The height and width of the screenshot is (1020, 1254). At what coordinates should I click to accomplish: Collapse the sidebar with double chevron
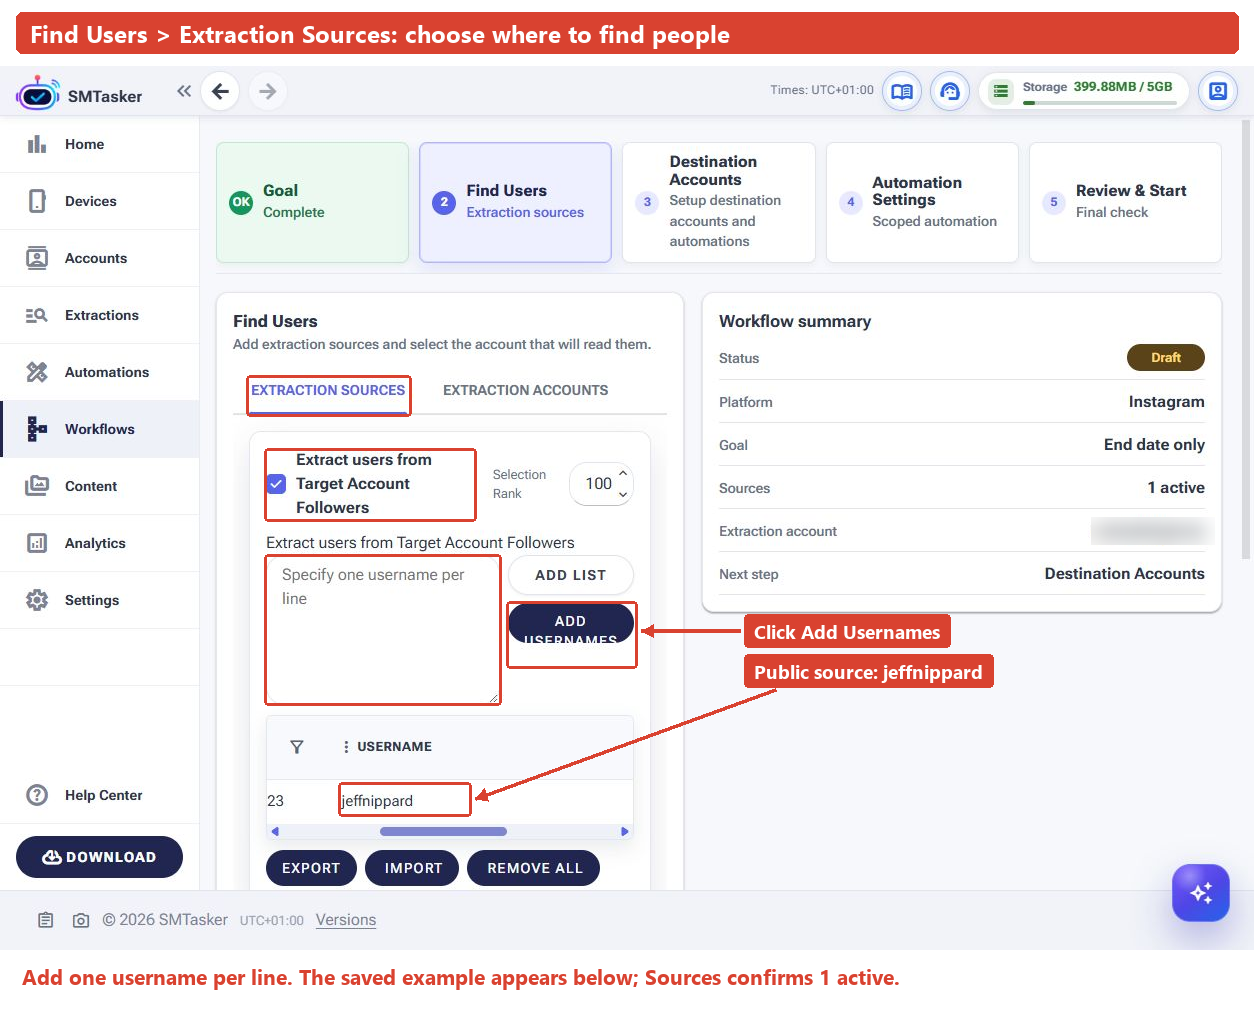184,91
